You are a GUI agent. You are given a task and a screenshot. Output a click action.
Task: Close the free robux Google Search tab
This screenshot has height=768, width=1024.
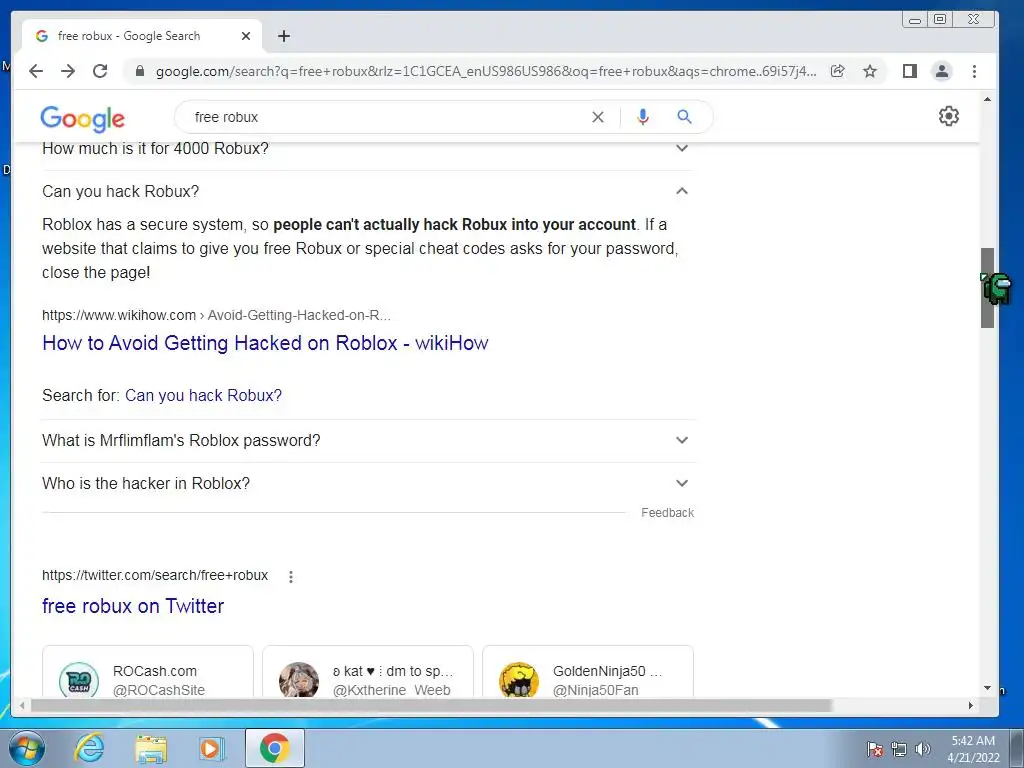tap(246, 36)
